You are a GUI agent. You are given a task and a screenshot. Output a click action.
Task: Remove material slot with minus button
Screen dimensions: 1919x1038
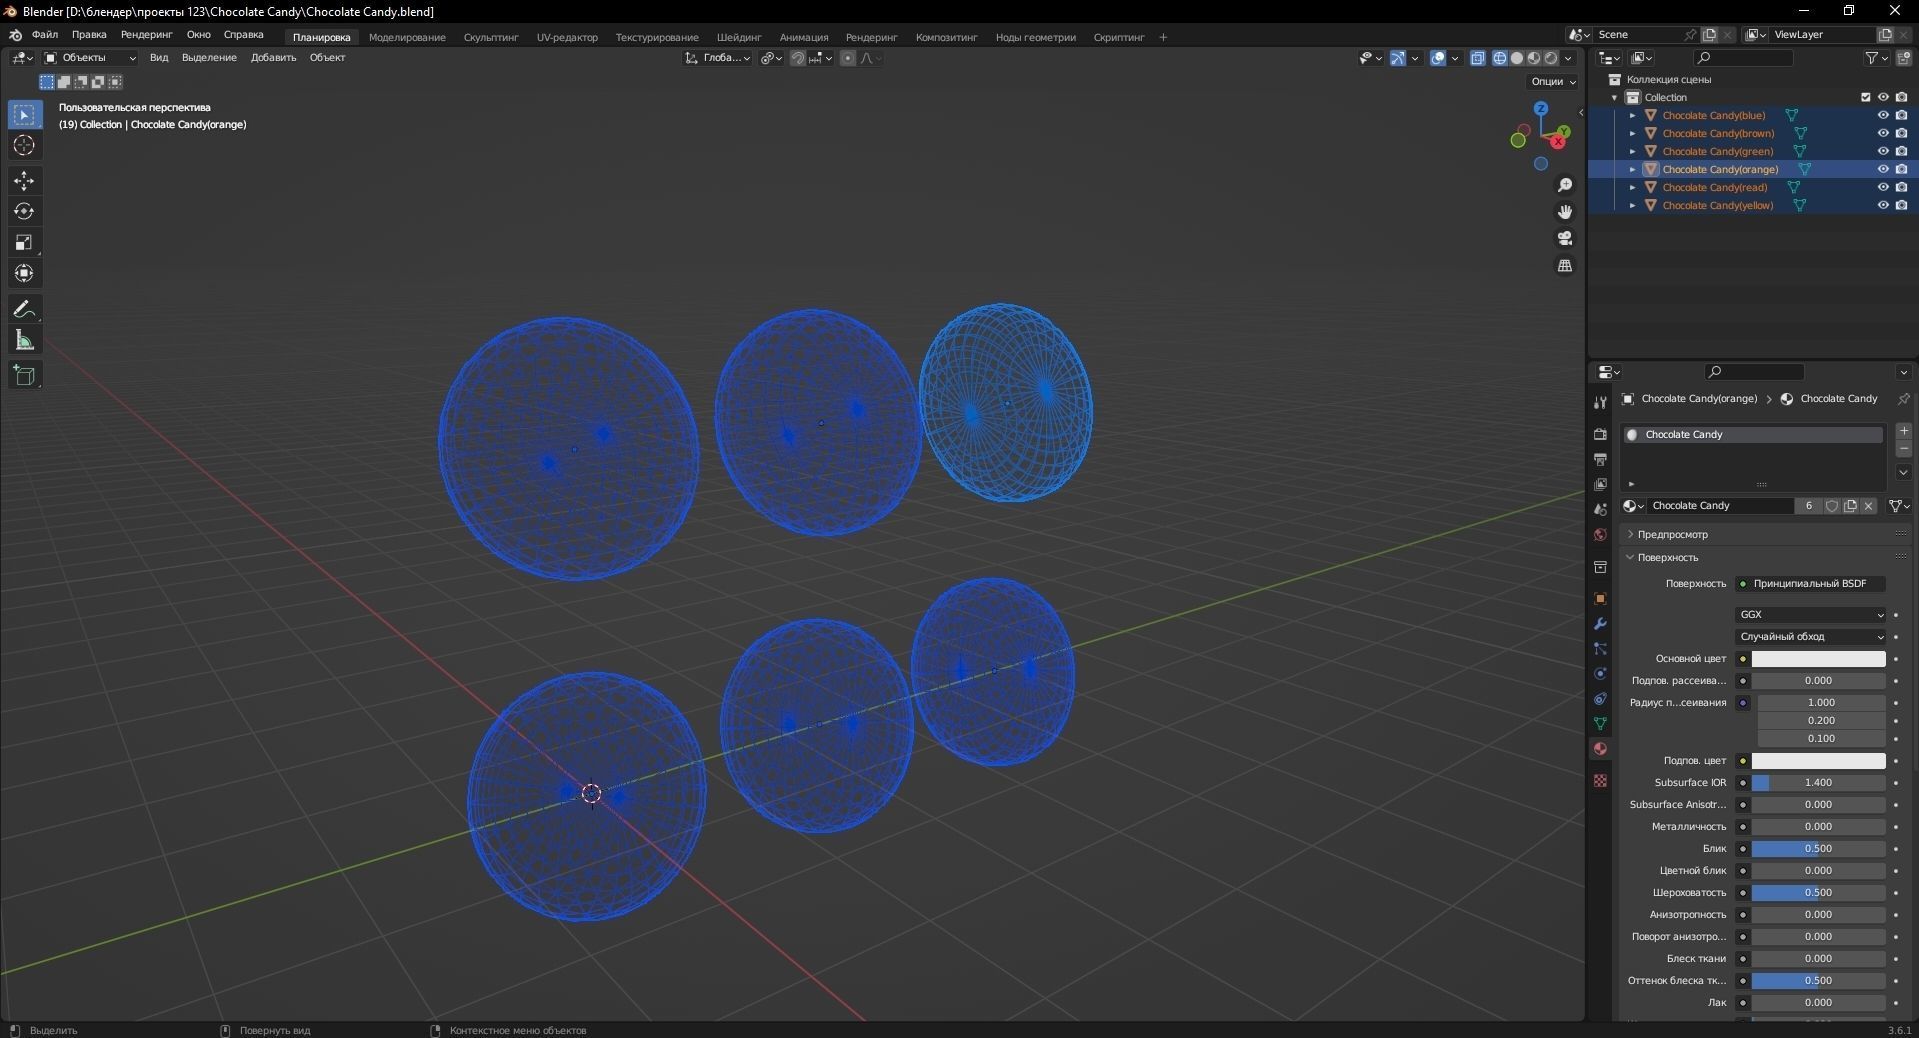1903,449
